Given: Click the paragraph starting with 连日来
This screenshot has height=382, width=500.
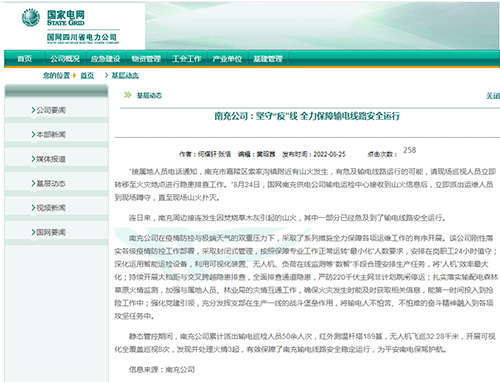Looking at the screenshot, I should 287,218.
